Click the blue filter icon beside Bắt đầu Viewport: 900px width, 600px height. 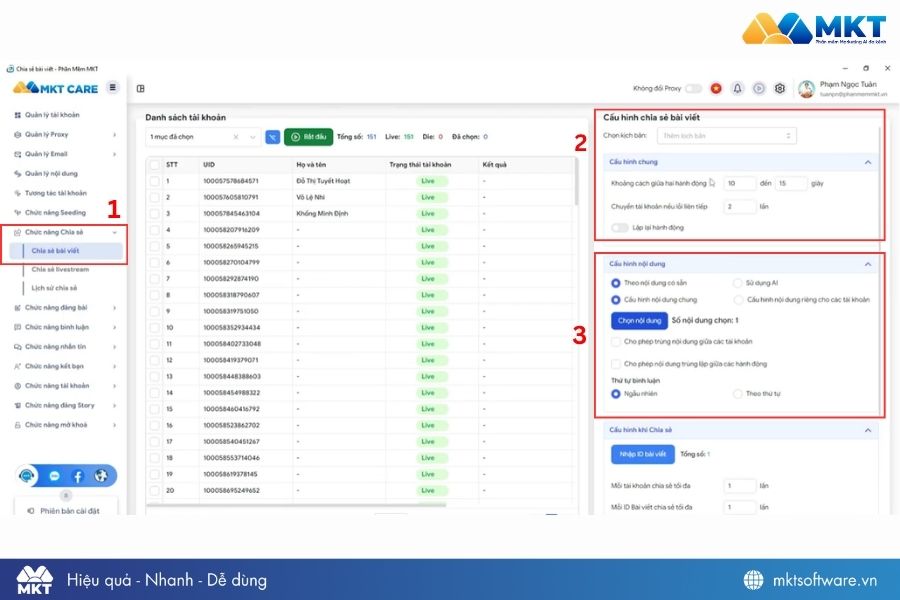273,137
